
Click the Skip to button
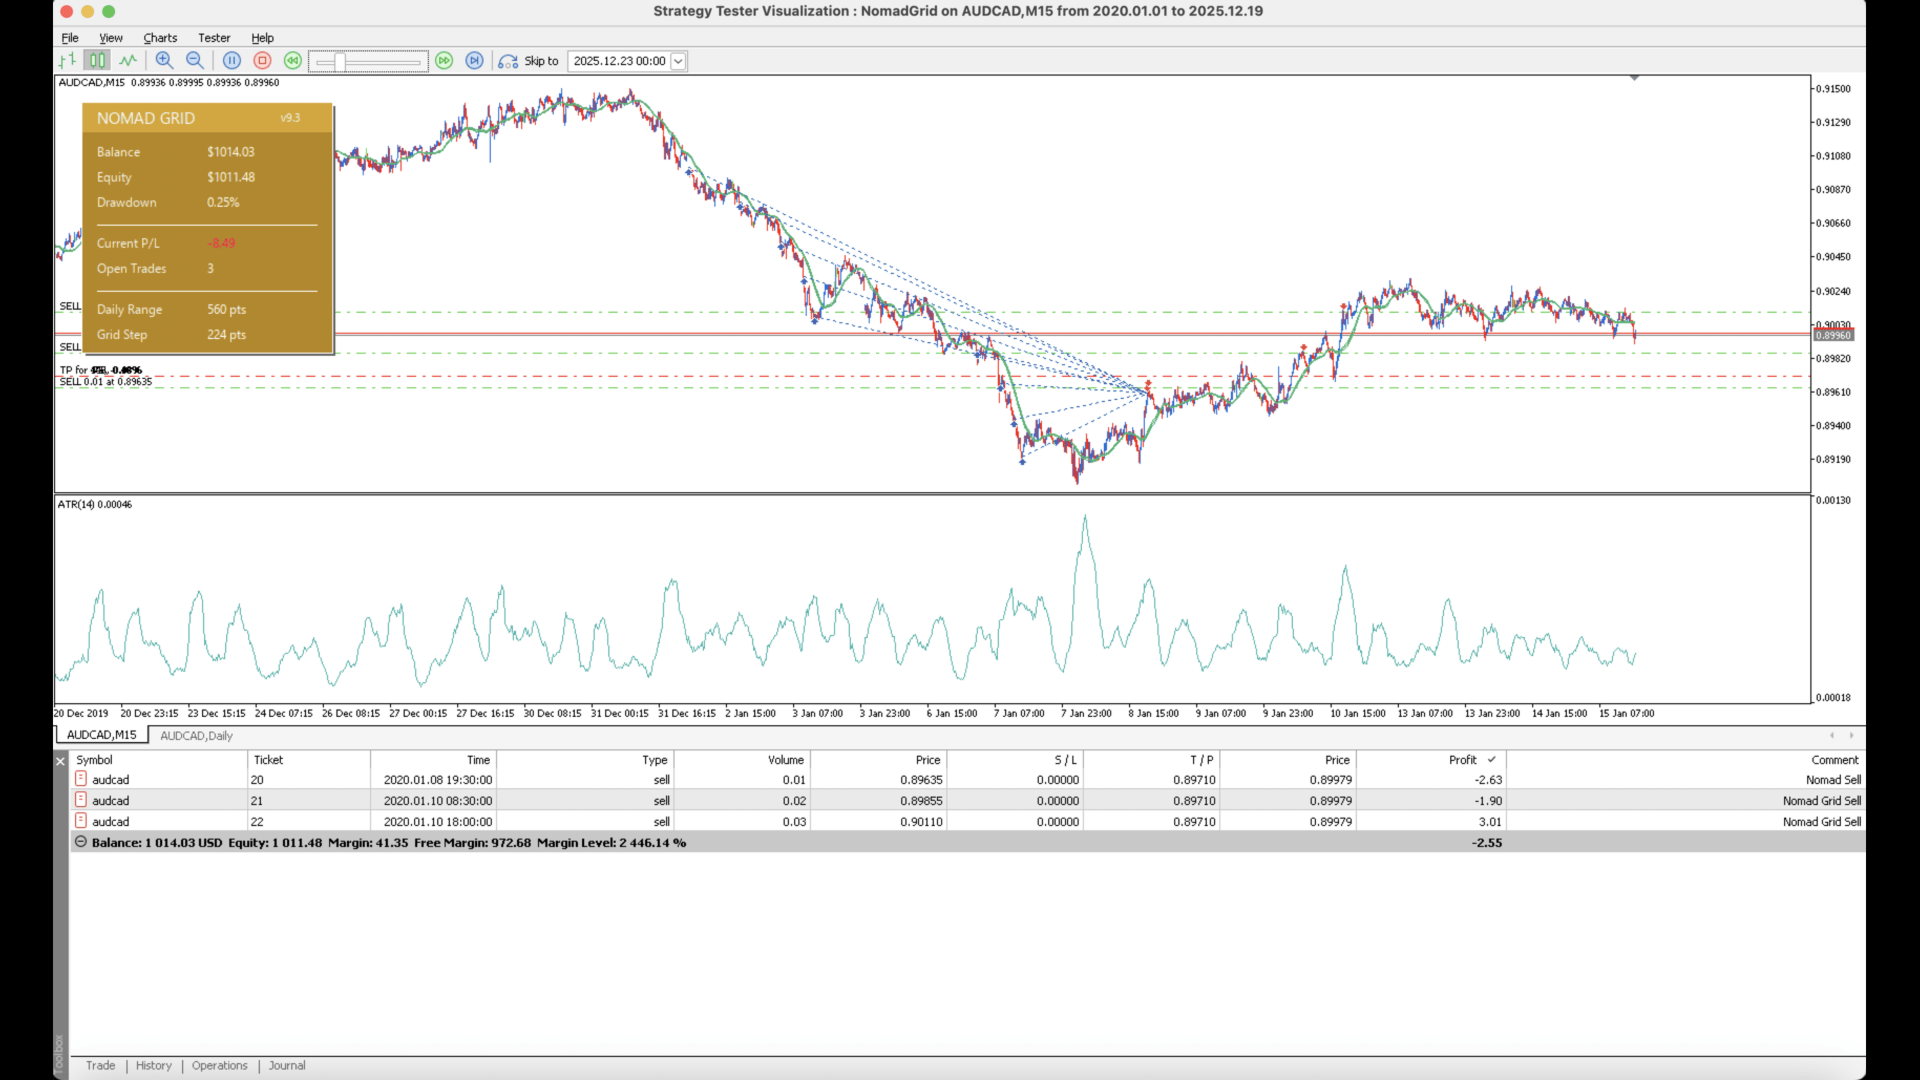(530, 61)
